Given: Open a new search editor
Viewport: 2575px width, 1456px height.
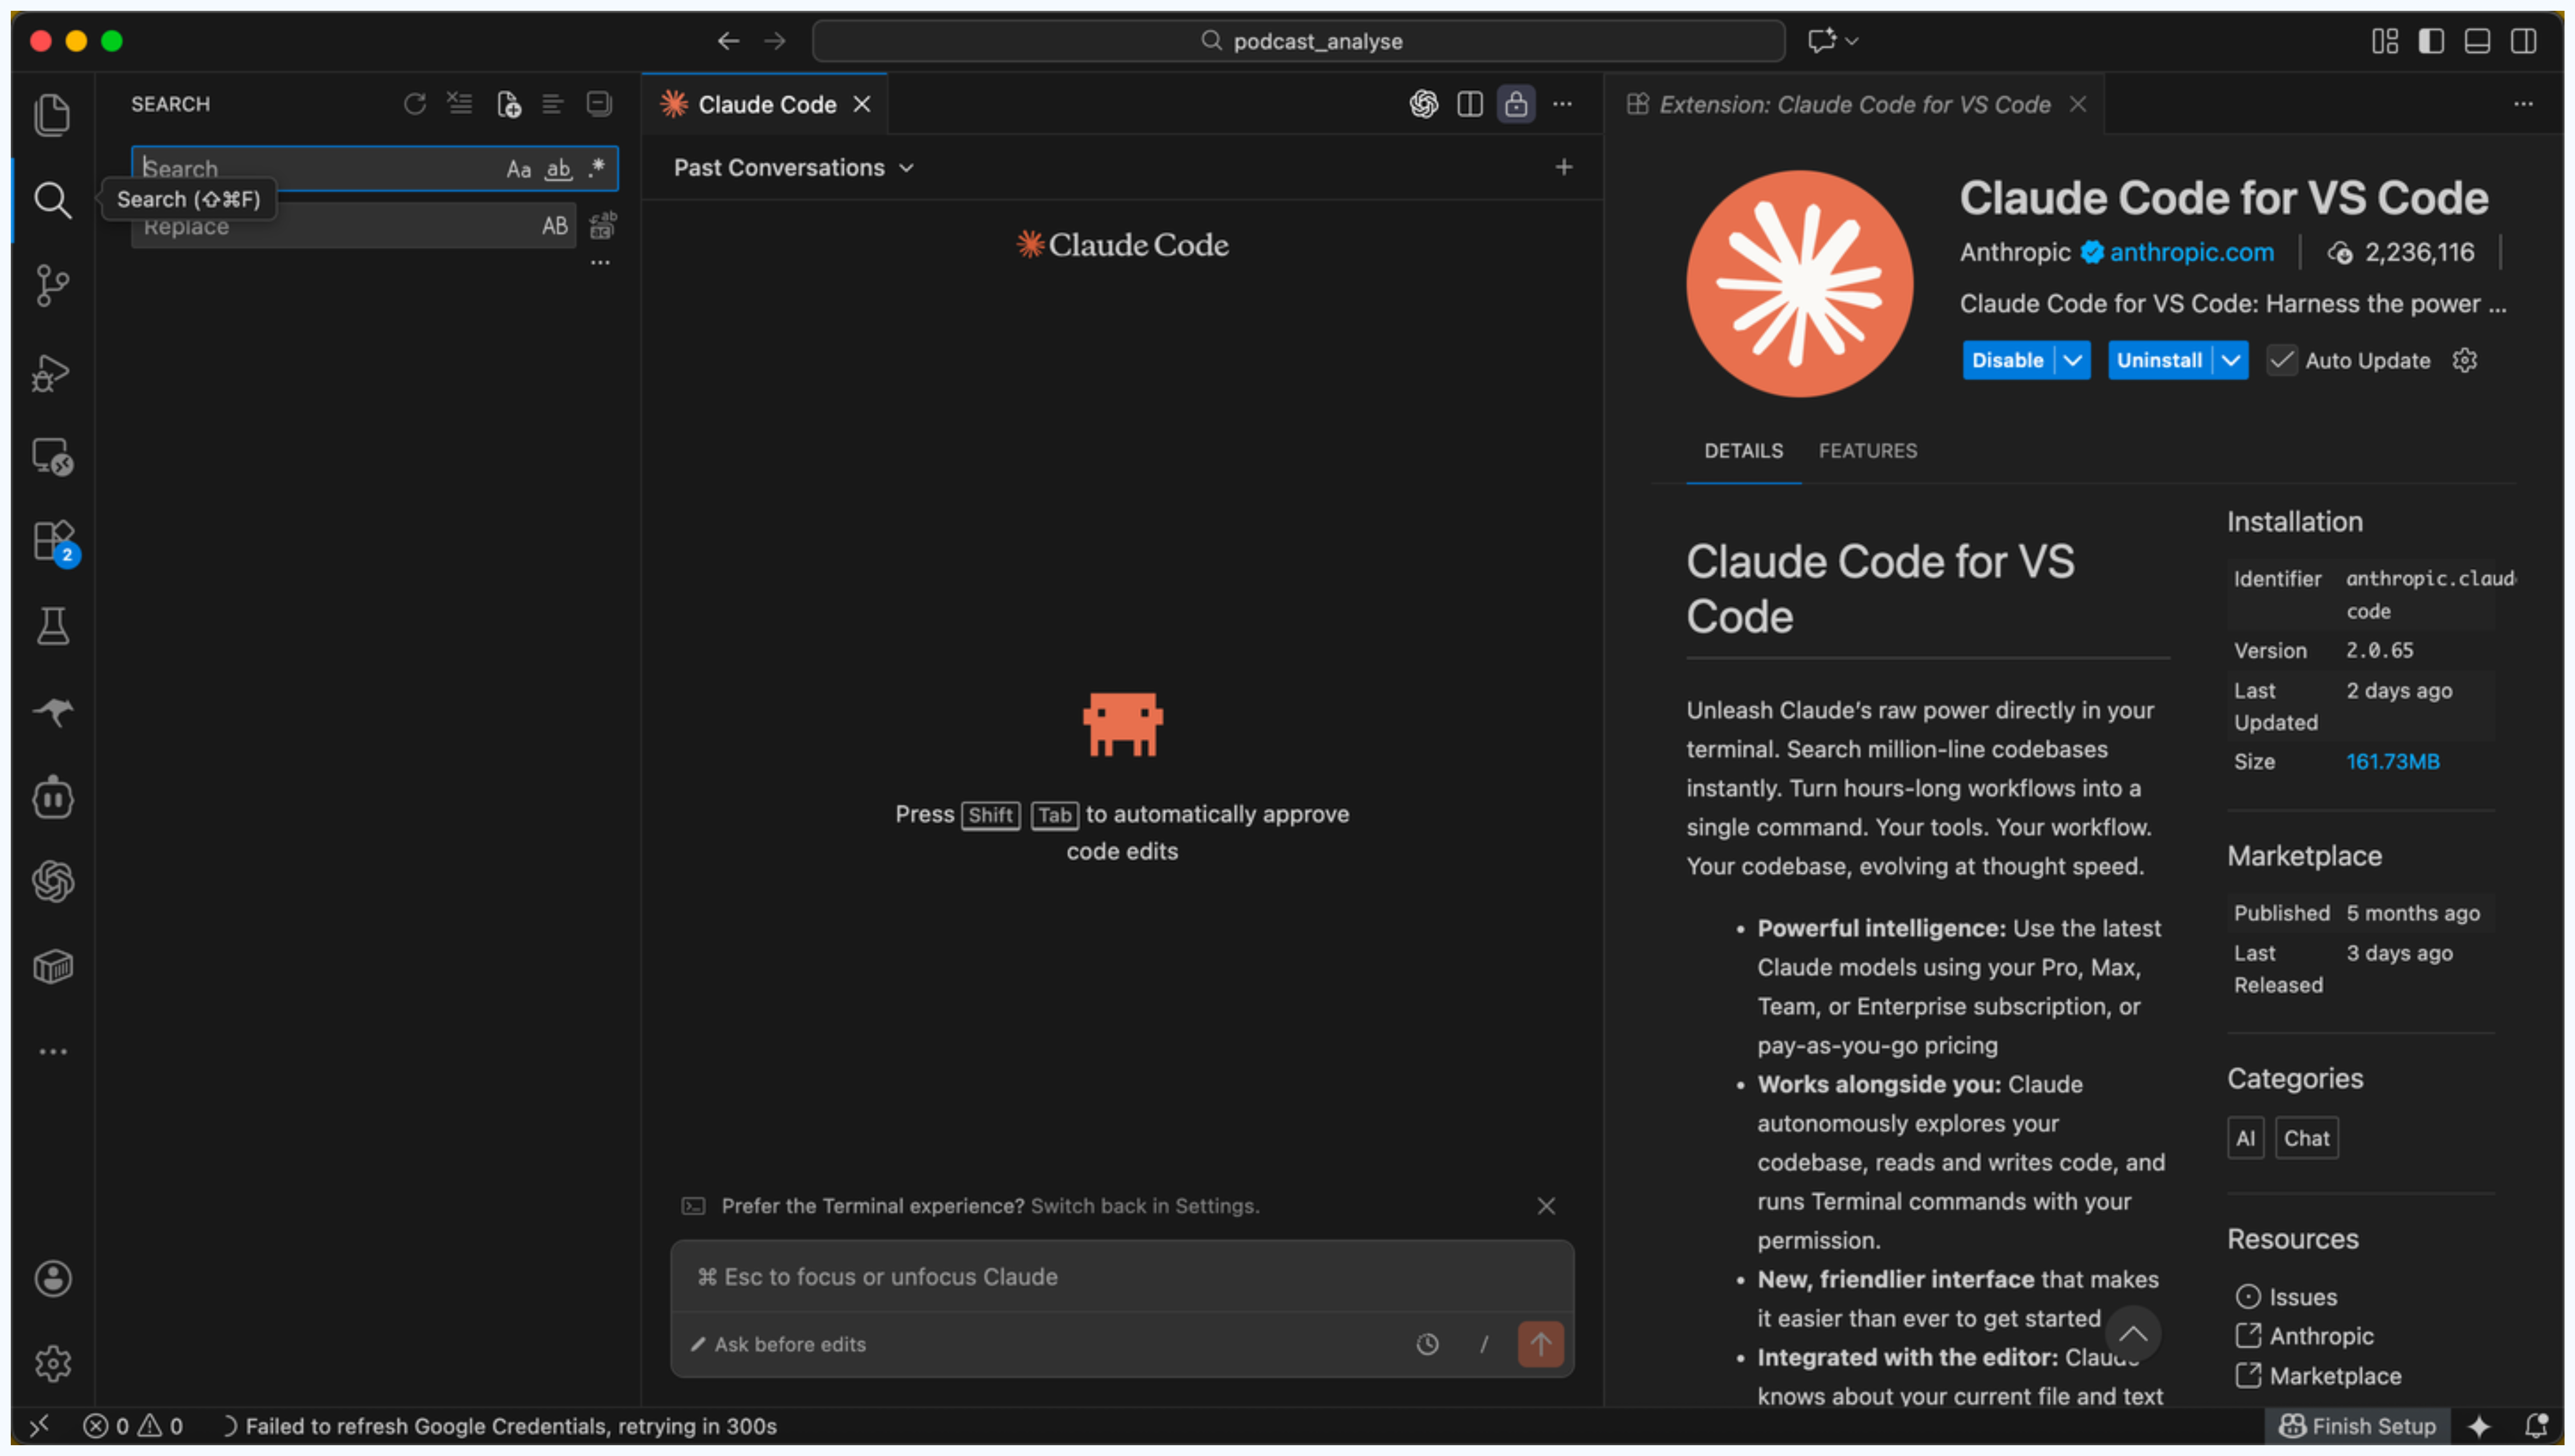Looking at the screenshot, I should point(508,104).
